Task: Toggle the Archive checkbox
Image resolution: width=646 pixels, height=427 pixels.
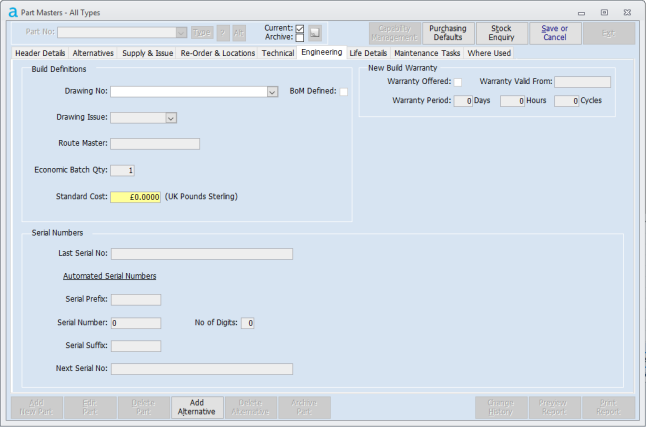Action: (299, 38)
